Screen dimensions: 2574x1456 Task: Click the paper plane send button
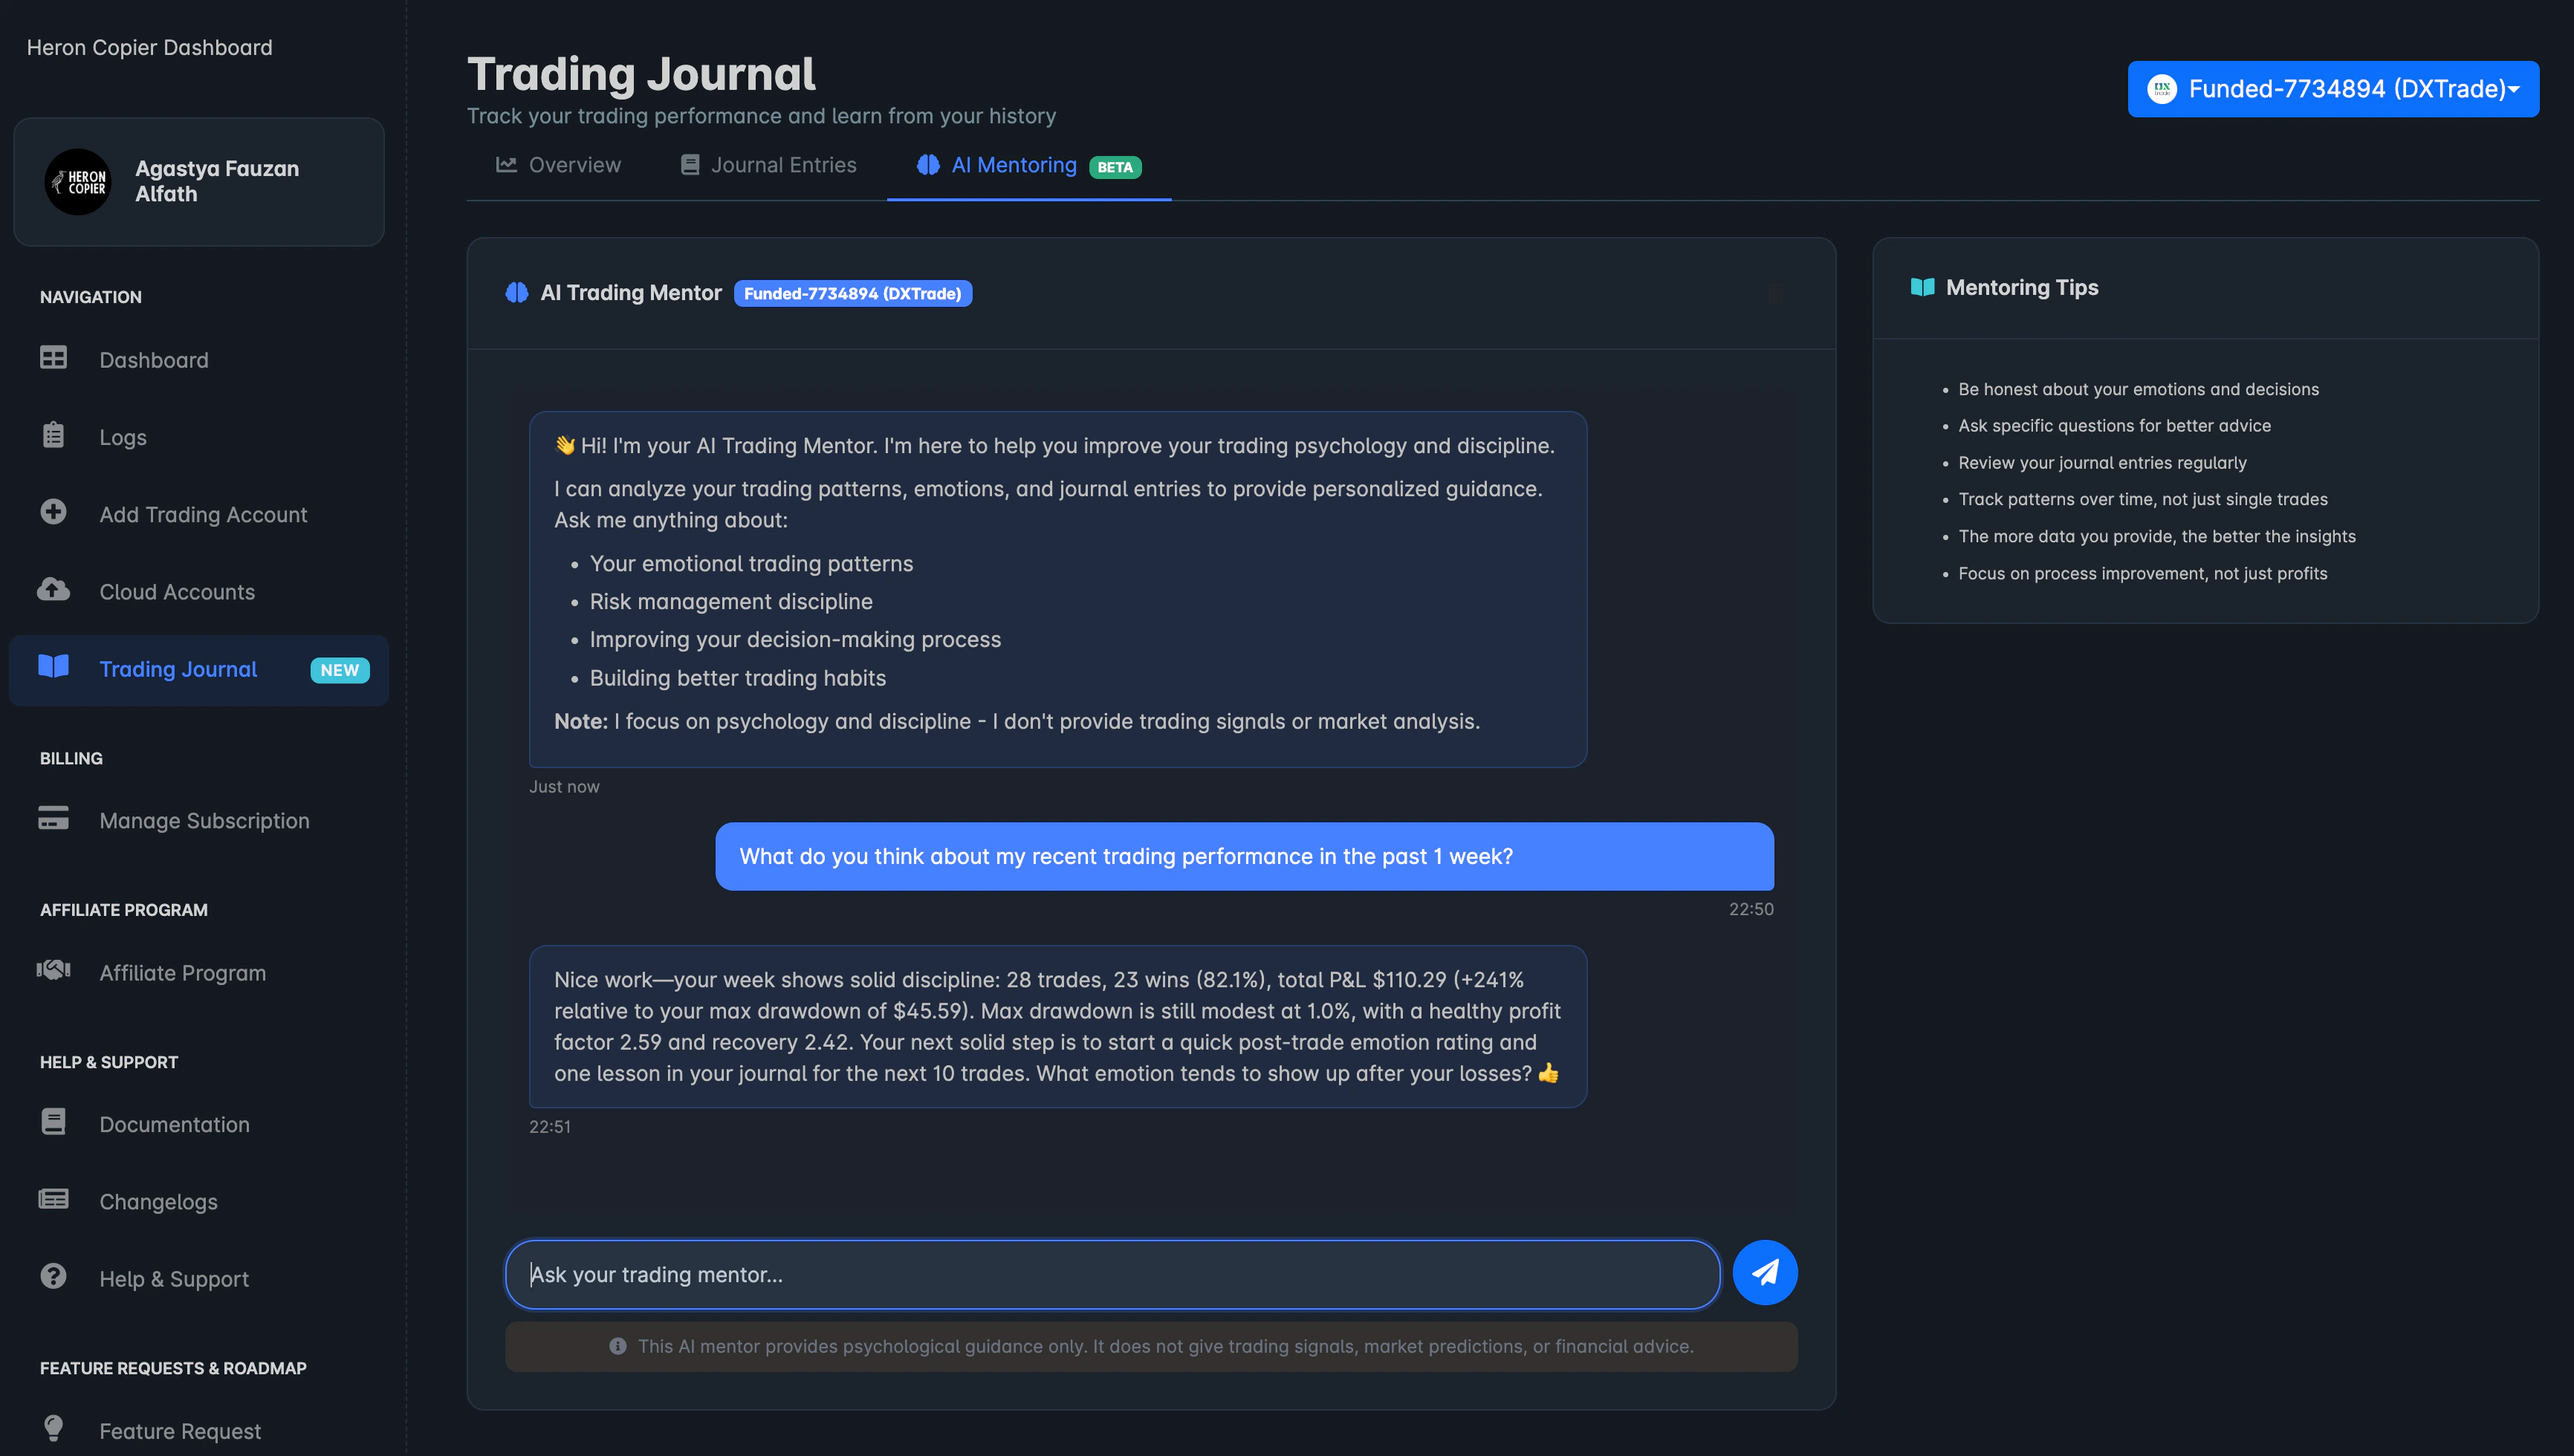click(x=1764, y=1272)
